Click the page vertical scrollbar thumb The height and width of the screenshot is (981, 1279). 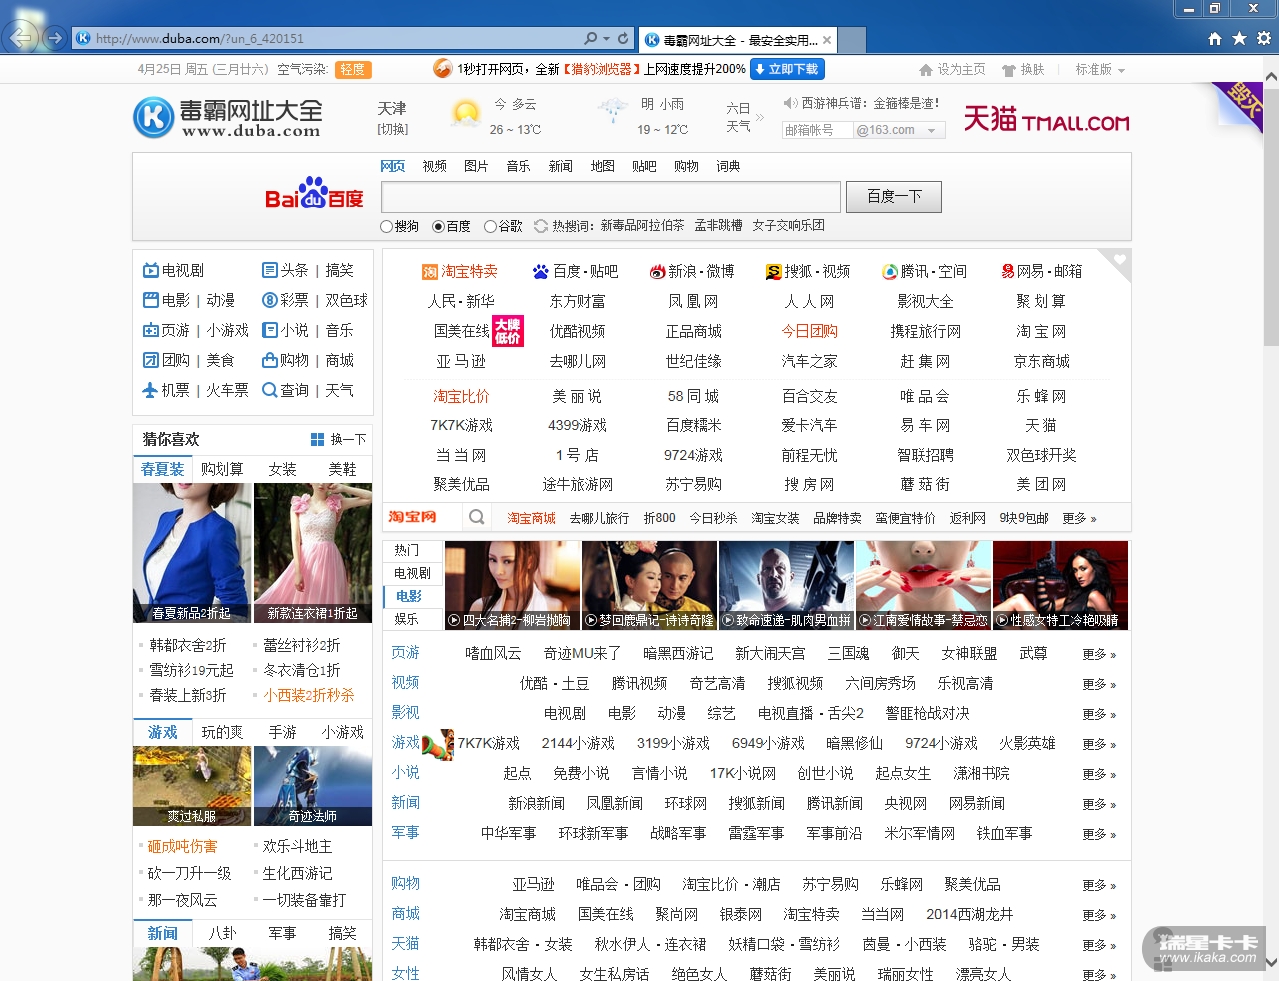1271,215
